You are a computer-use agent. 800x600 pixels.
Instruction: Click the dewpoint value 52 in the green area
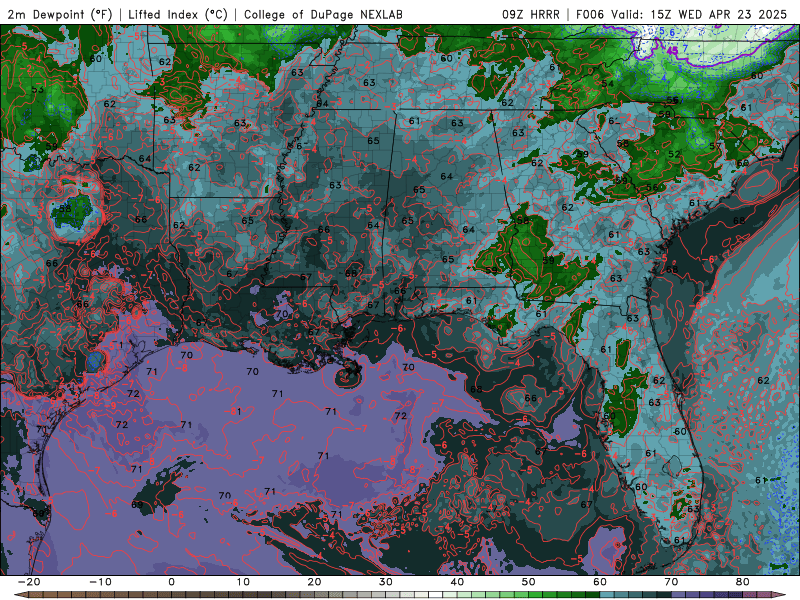[x=674, y=154]
